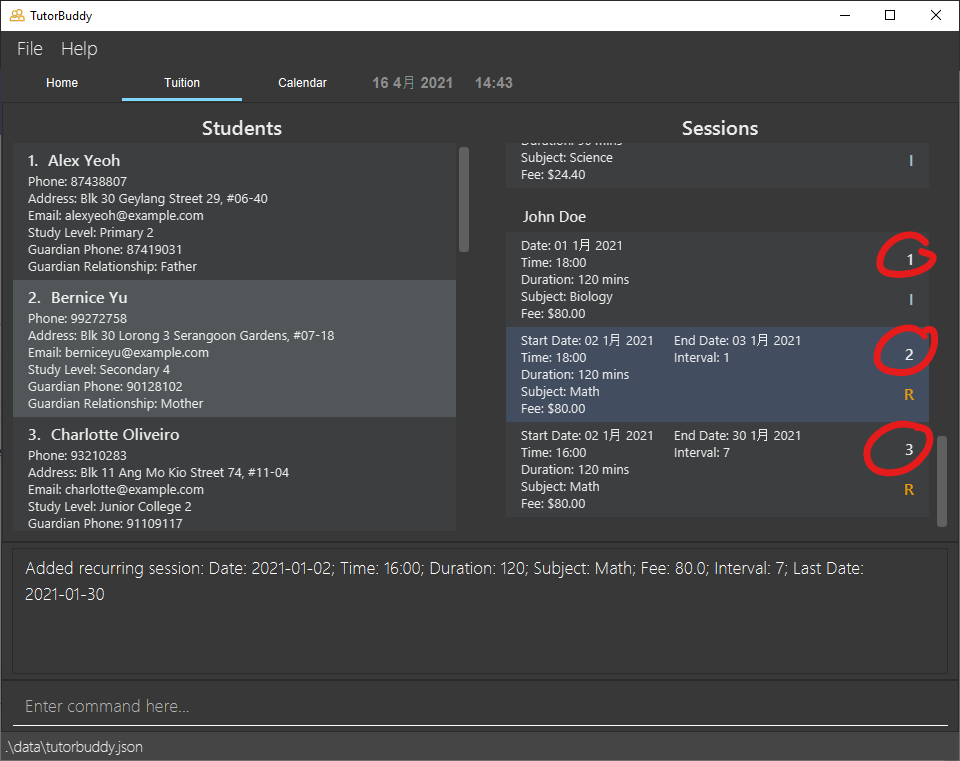960x761 pixels.
Task: Click the Sessions panel heading
Action: tap(720, 128)
